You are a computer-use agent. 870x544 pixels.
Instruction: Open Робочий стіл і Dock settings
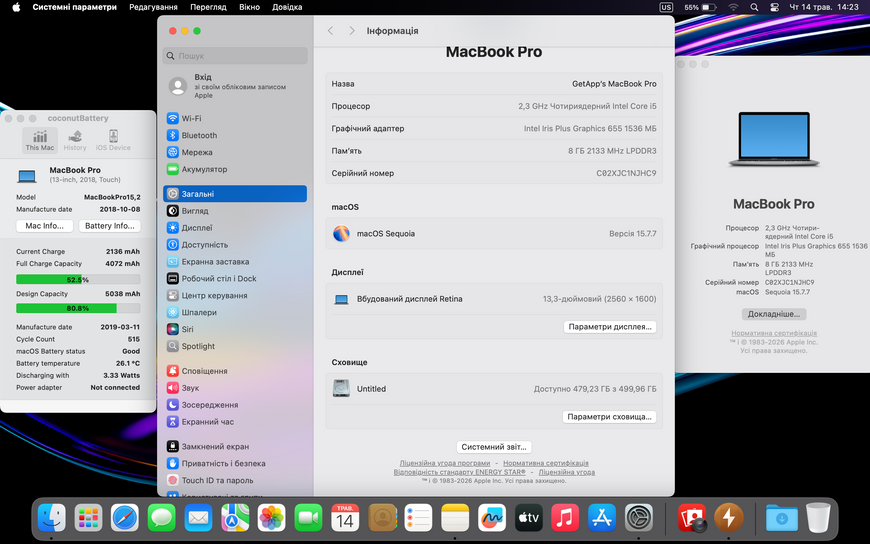click(x=235, y=279)
